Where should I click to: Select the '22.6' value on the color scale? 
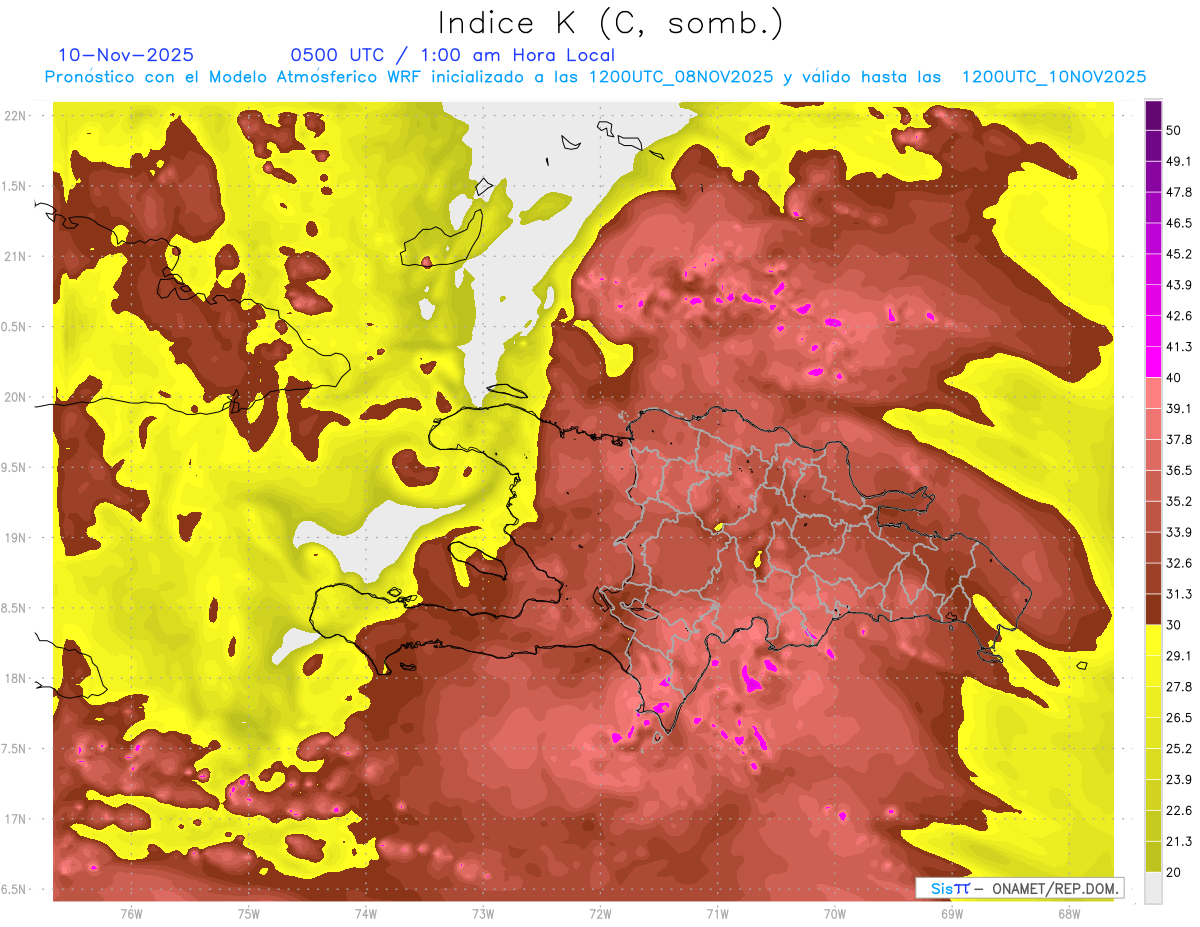point(1179,811)
